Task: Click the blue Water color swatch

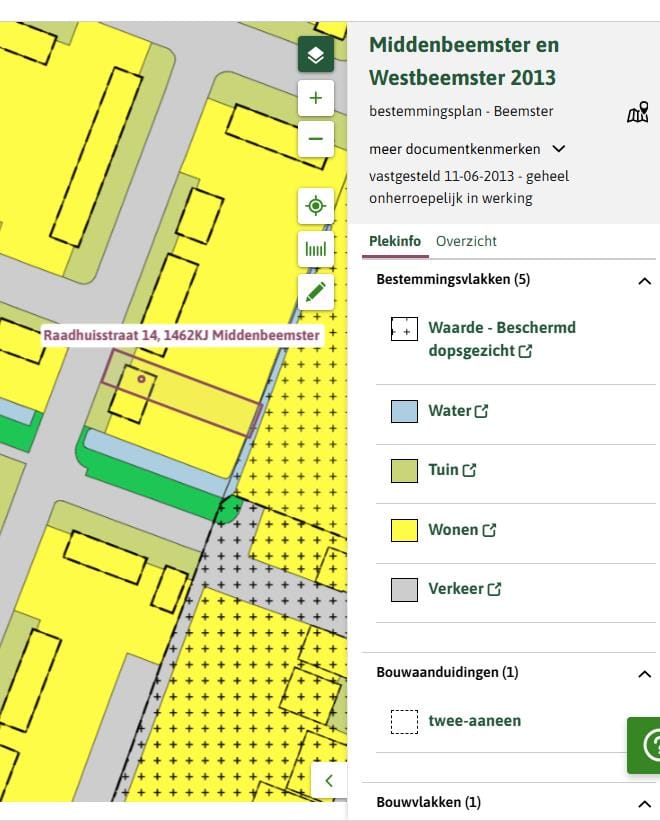Action: 404,411
